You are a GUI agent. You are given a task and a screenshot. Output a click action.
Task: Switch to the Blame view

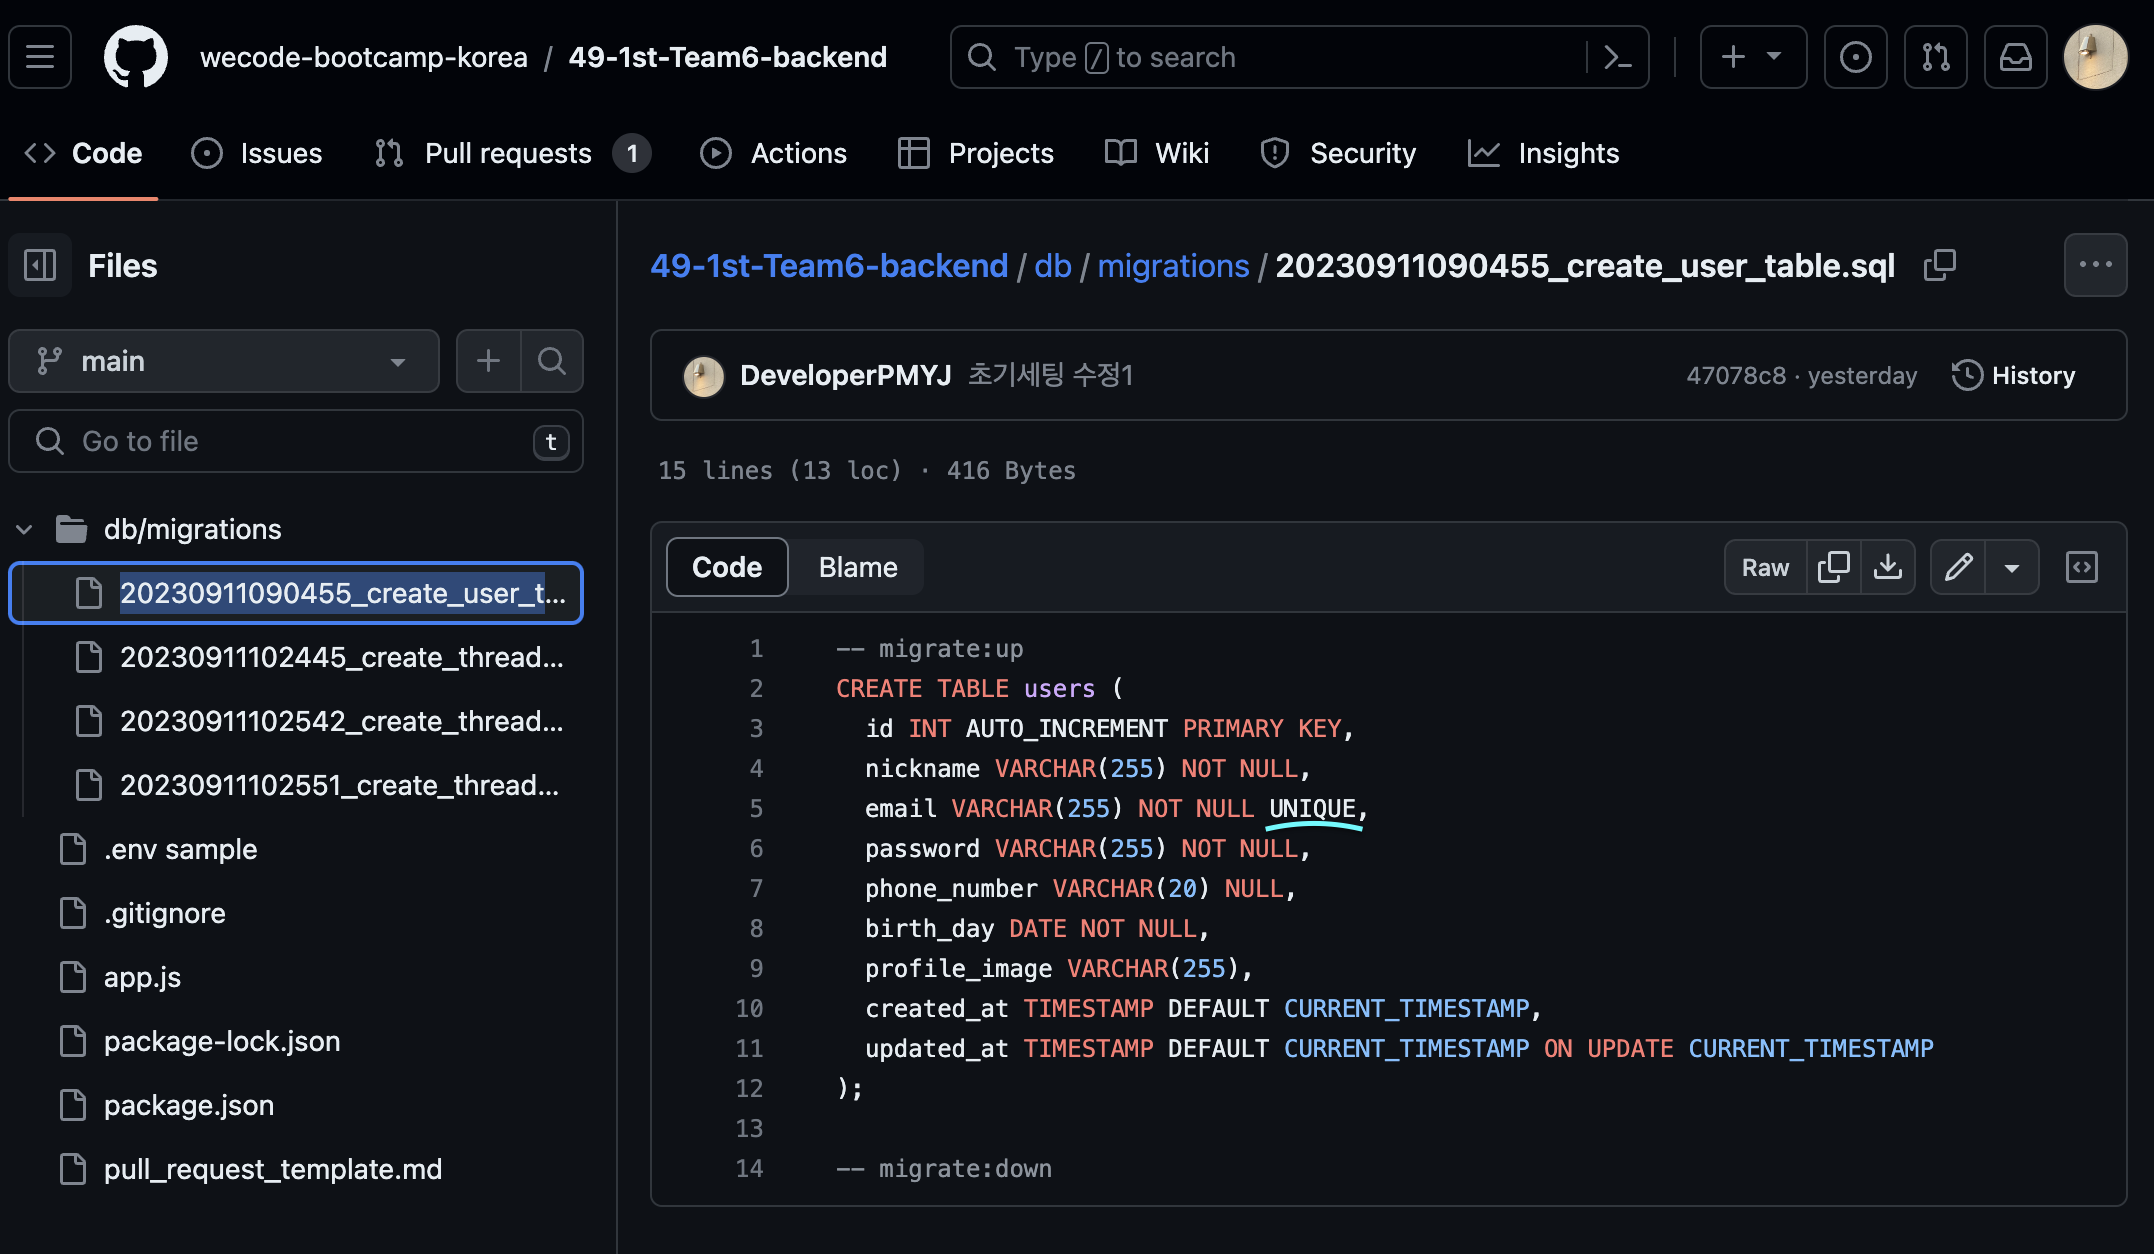[x=857, y=567]
